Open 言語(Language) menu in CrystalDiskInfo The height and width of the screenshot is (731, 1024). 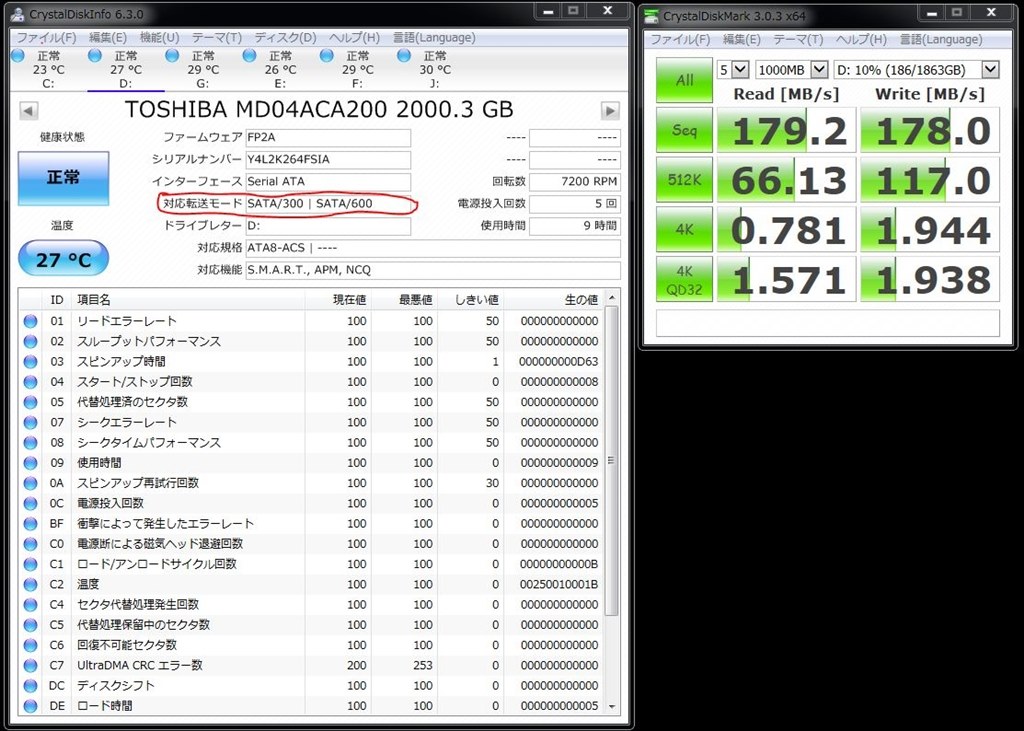pos(434,38)
